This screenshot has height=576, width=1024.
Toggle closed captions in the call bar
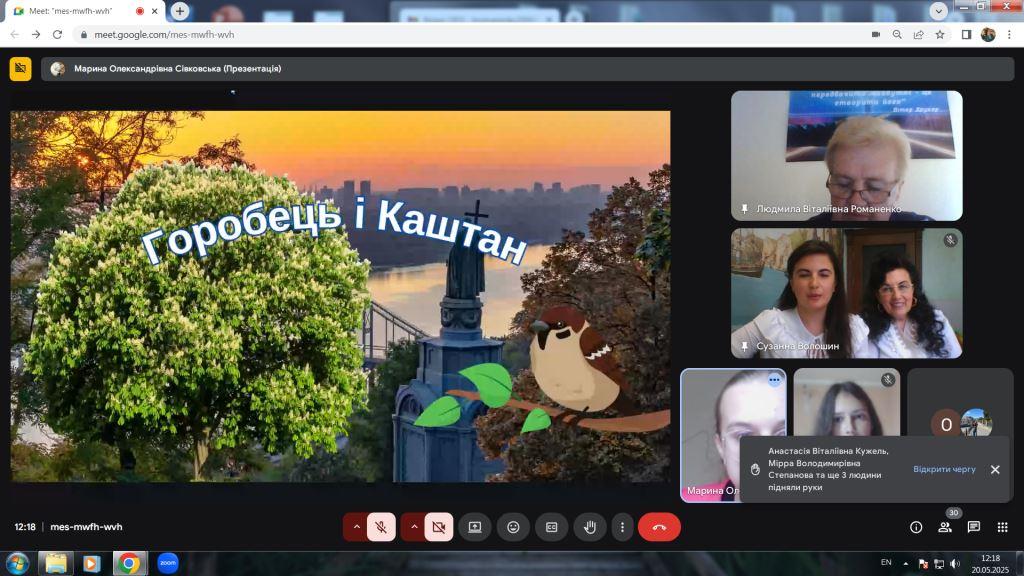pyautogui.click(x=551, y=527)
